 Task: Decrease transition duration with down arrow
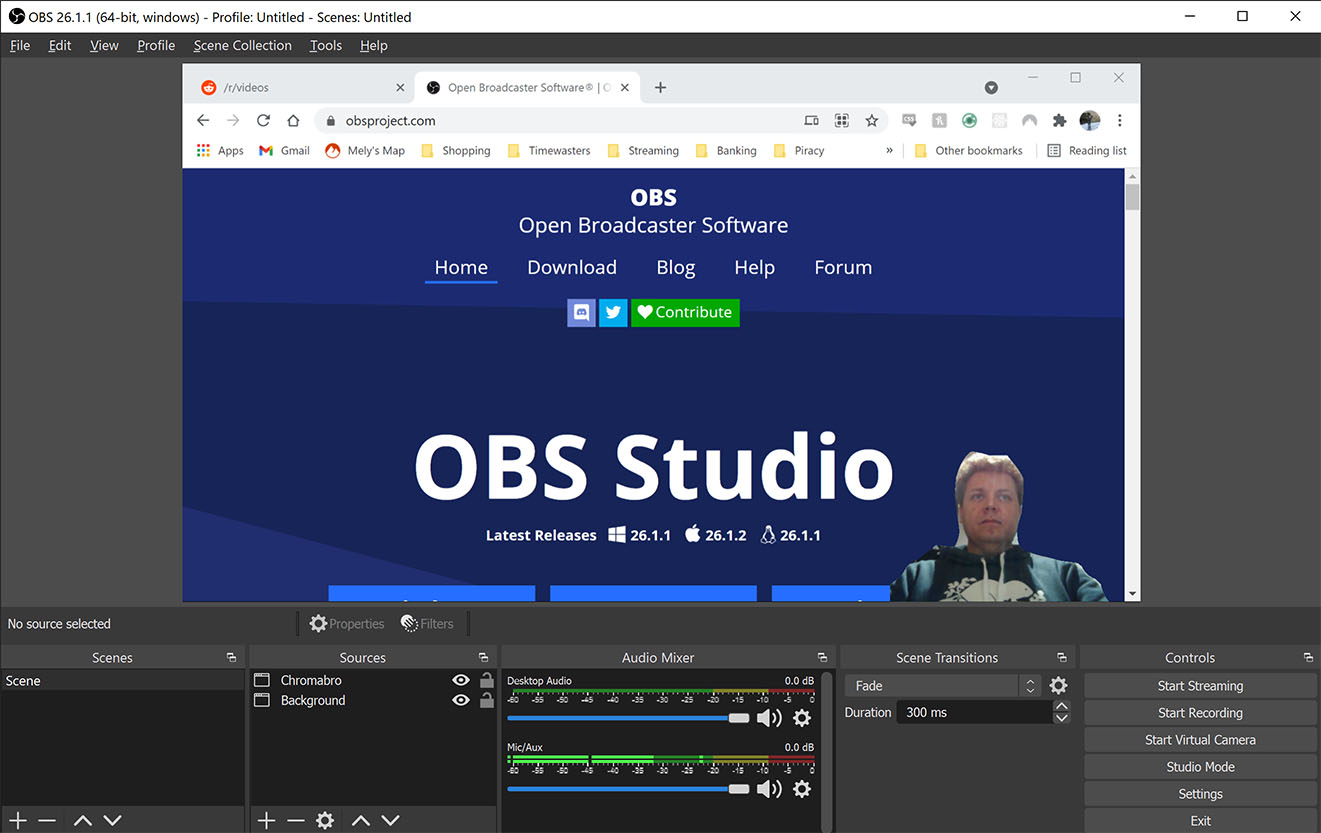tap(1062, 718)
